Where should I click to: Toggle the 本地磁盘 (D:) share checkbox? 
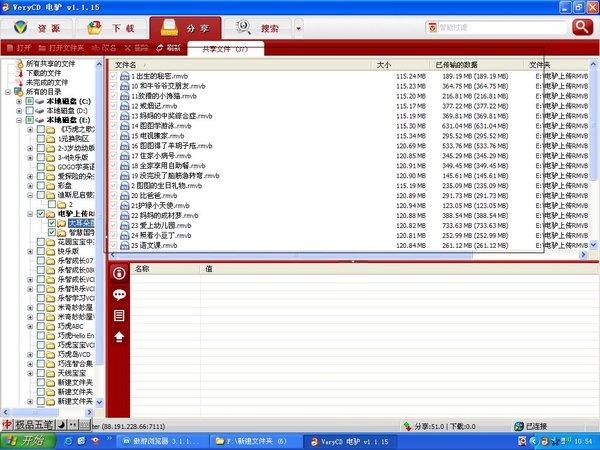coord(29,111)
